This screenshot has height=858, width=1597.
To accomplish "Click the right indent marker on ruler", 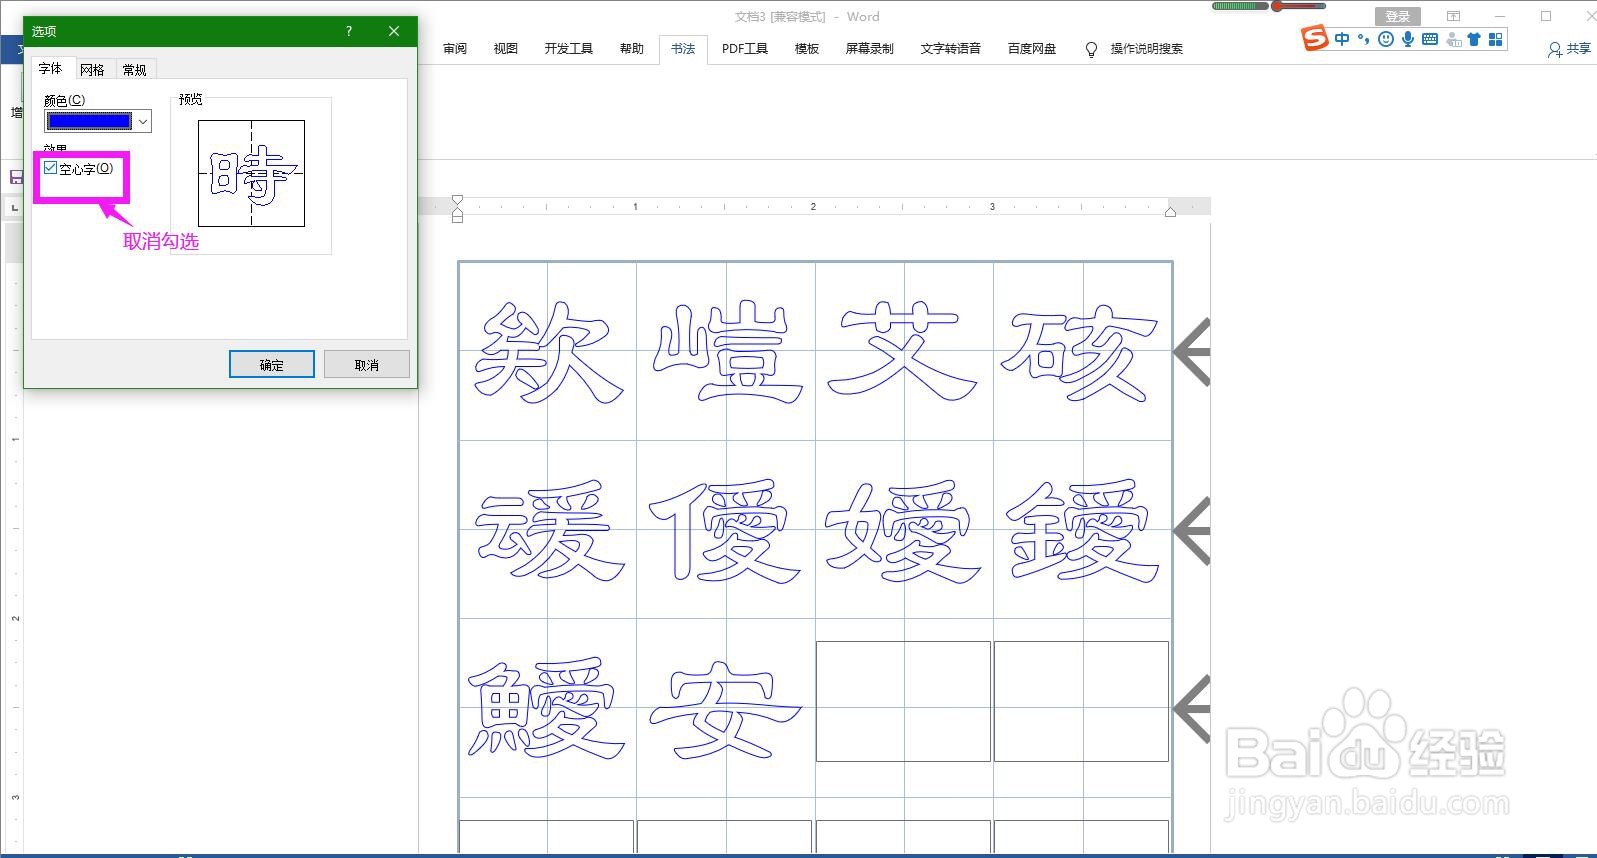I will point(1170,211).
